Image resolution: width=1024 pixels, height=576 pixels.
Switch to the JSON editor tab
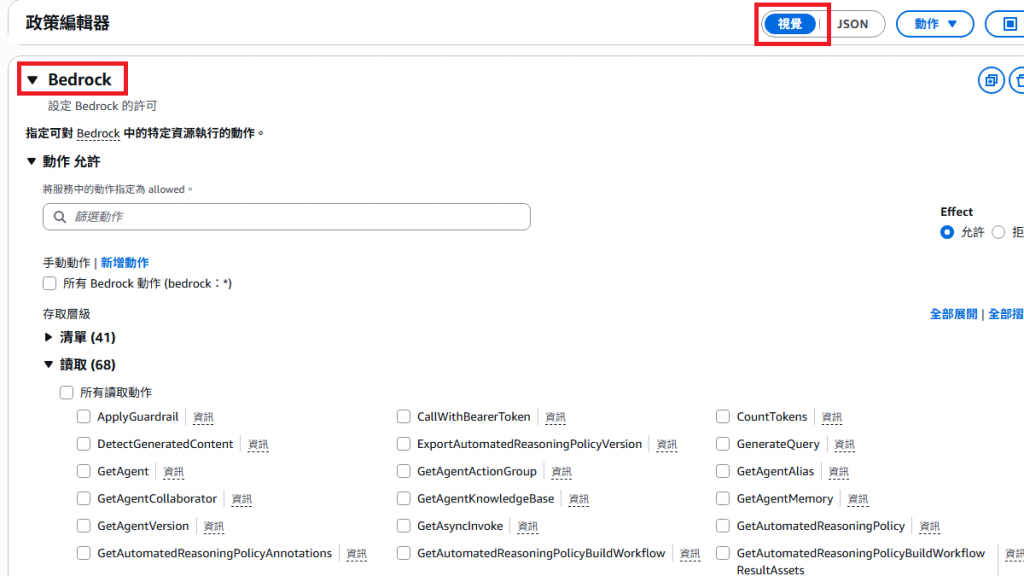852,24
